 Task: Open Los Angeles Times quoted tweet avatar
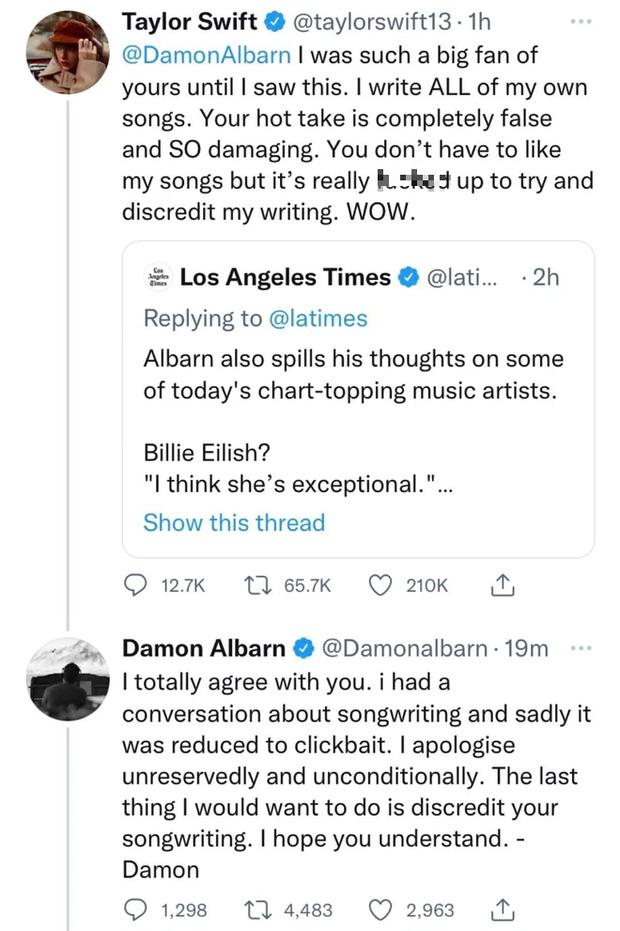tap(158, 277)
